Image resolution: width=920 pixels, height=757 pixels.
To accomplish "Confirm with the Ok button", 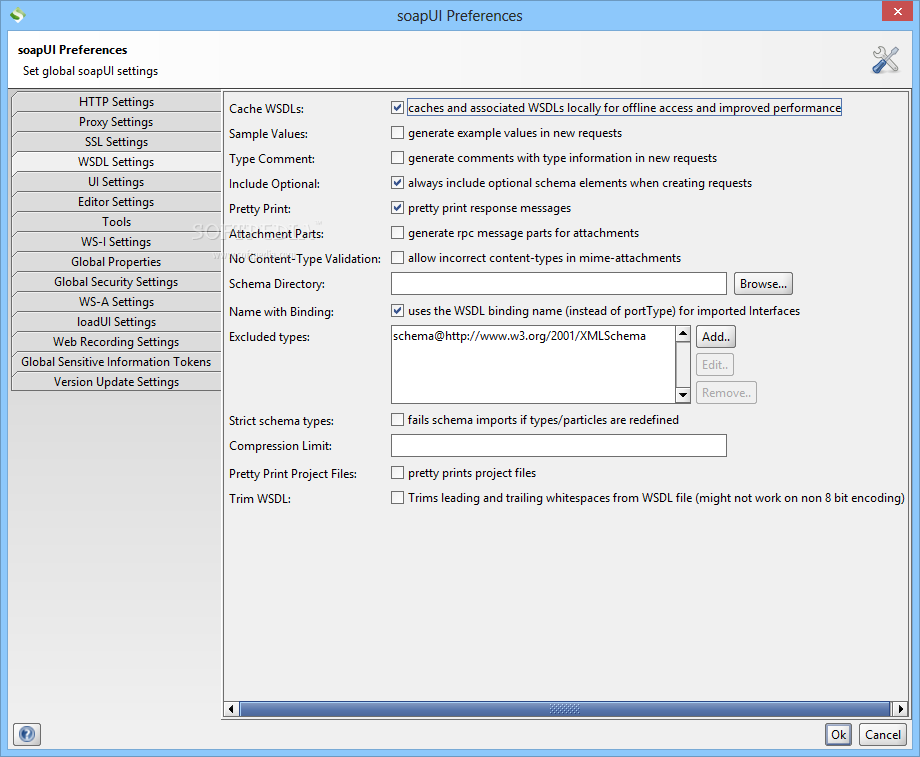I will tap(838, 734).
